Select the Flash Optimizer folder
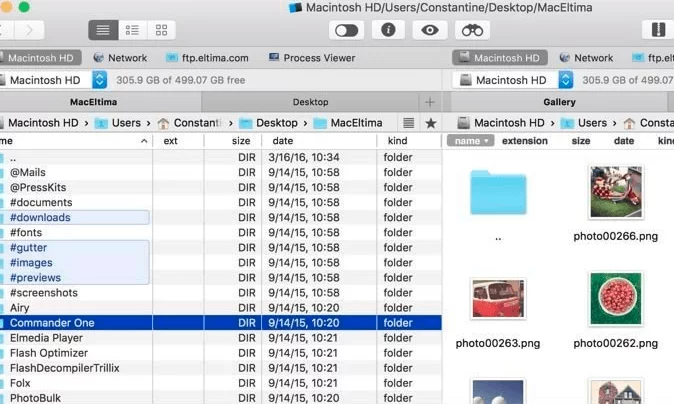Image resolution: width=674 pixels, height=404 pixels. coord(221,353)
